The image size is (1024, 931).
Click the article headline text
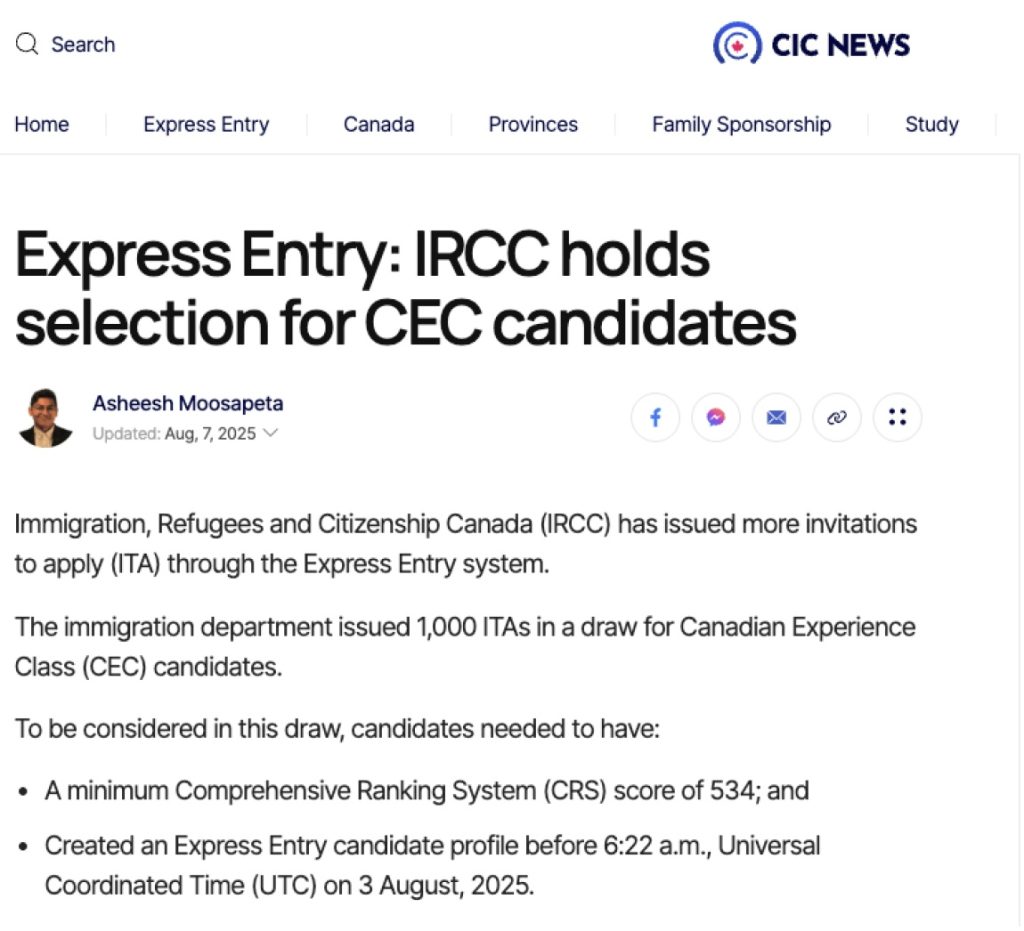click(405, 288)
